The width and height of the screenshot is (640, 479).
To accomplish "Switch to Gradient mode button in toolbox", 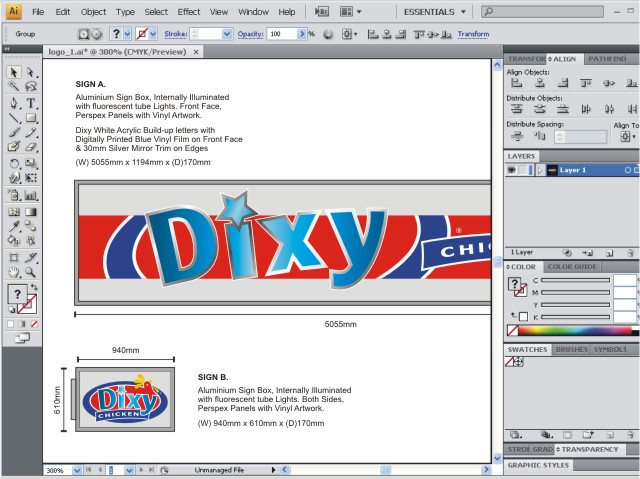I will [22, 324].
